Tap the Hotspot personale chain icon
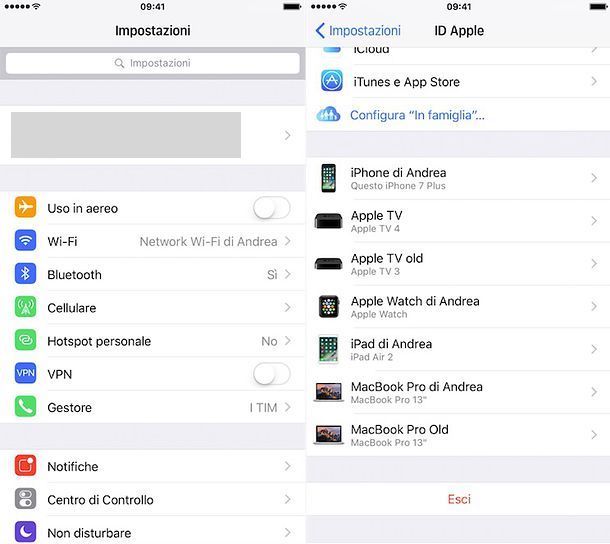The width and height of the screenshot is (610, 544). click(25, 340)
